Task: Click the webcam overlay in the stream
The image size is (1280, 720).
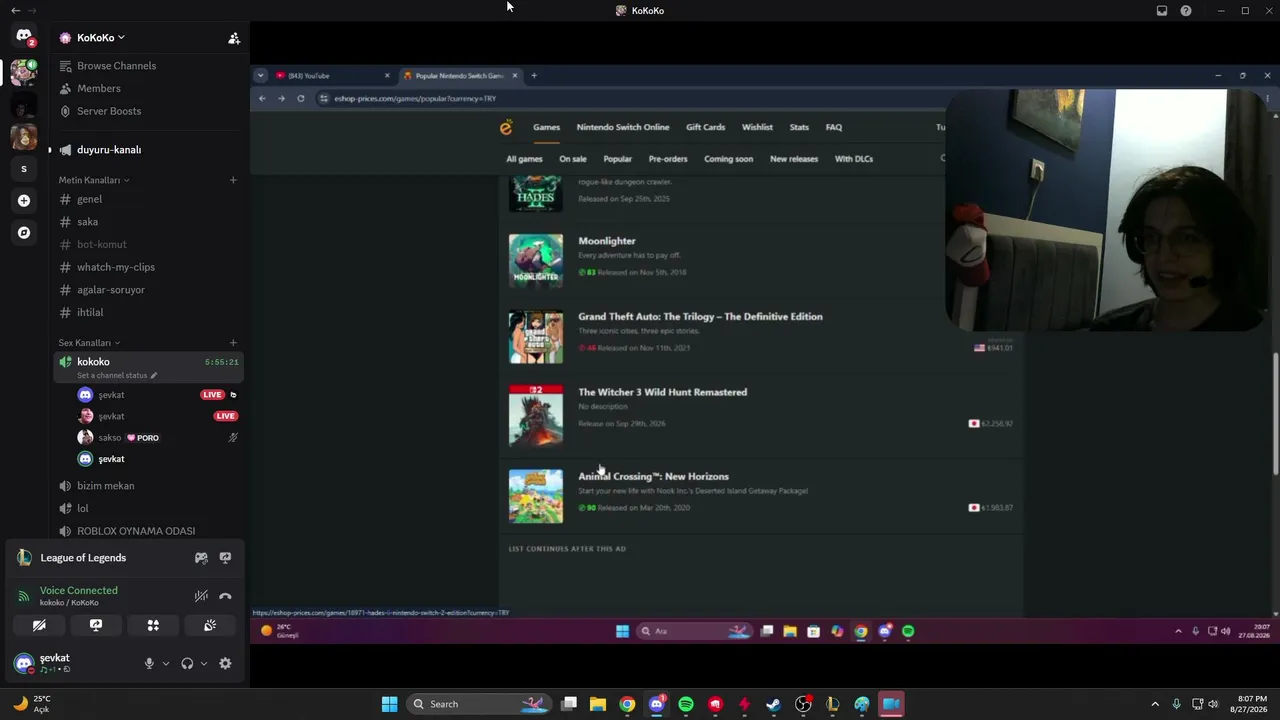Action: click(1106, 210)
